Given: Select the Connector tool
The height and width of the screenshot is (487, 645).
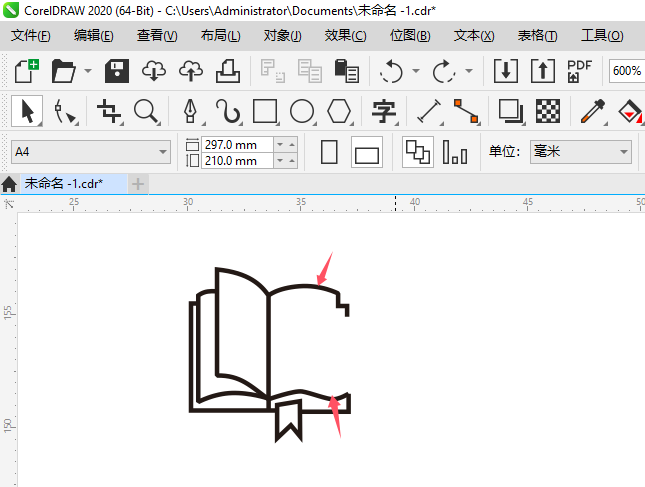Looking at the screenshot, I should pyautogui.click(x=466, y=111).
